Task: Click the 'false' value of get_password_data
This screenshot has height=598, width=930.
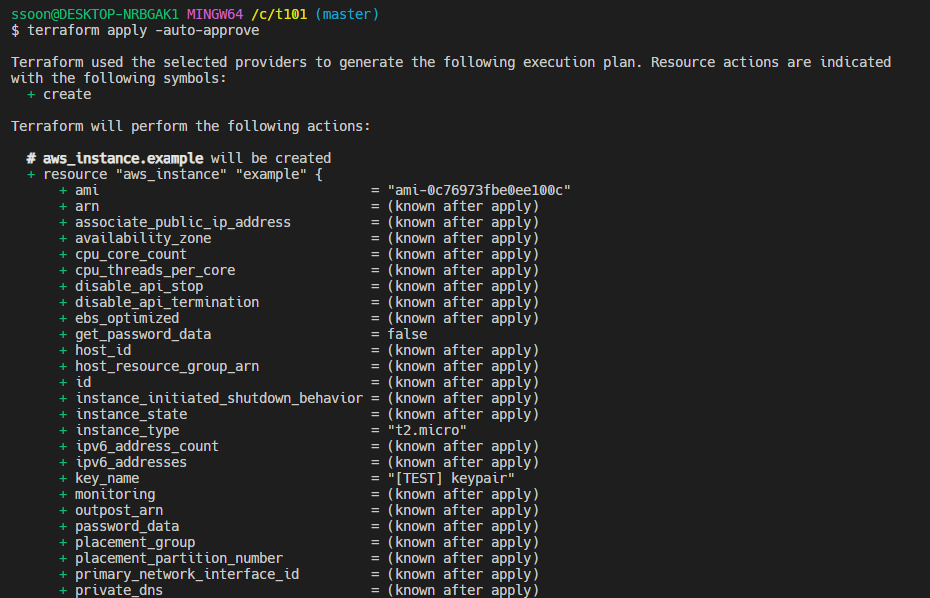Action: pyautogui.click(x=407, y=335)
